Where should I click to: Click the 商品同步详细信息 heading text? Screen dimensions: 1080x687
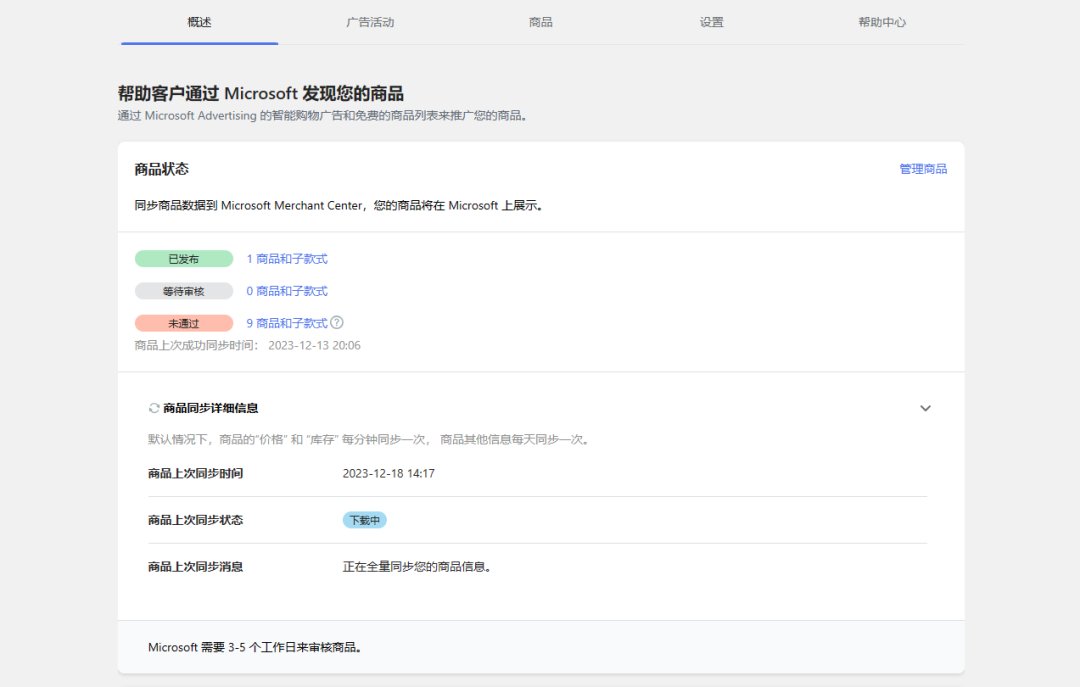click(211, 408)
